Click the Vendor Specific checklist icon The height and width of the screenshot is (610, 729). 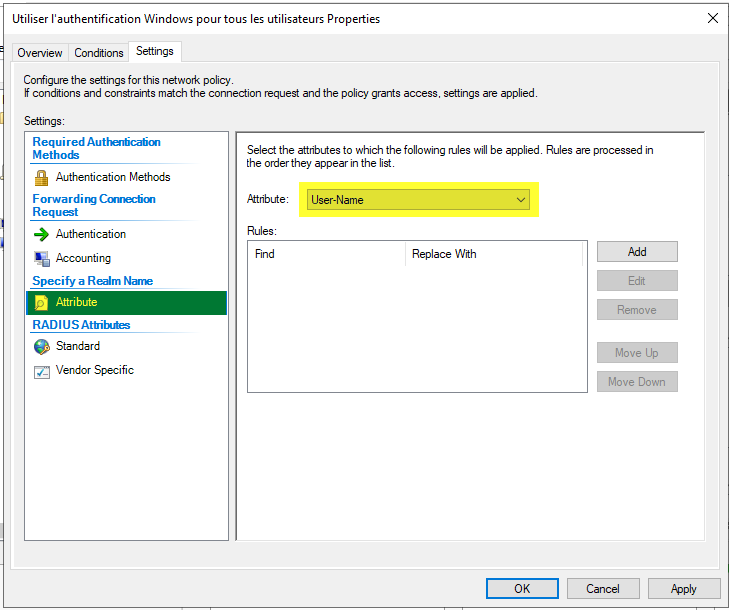coord(41,371)
